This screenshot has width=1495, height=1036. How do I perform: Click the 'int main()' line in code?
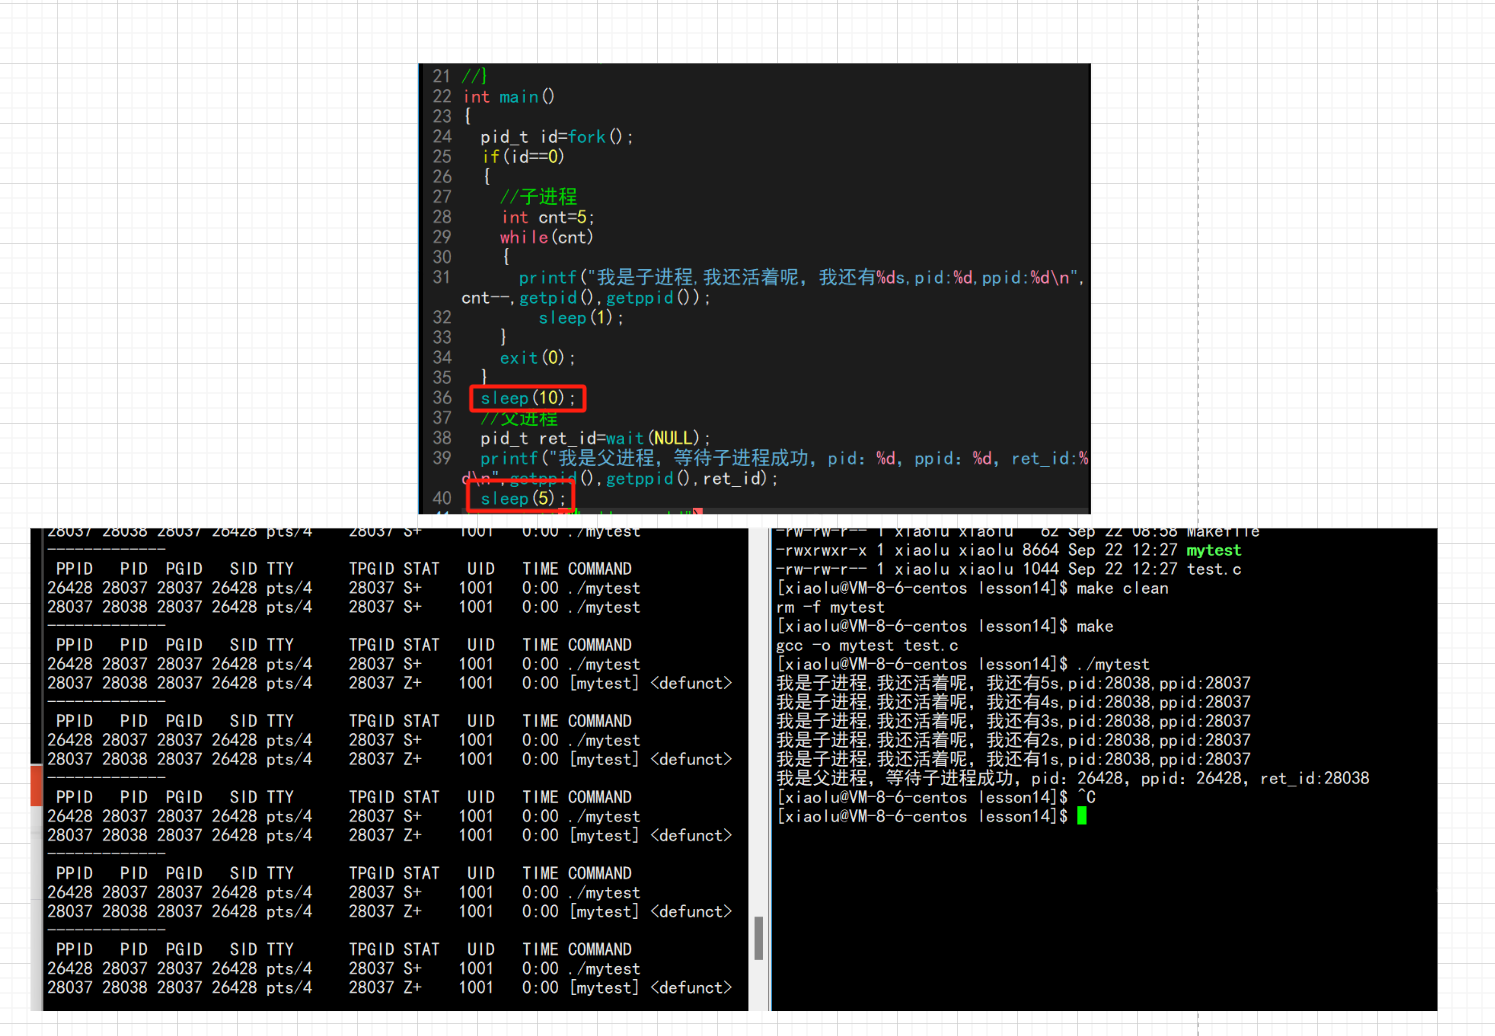point(509,97)
